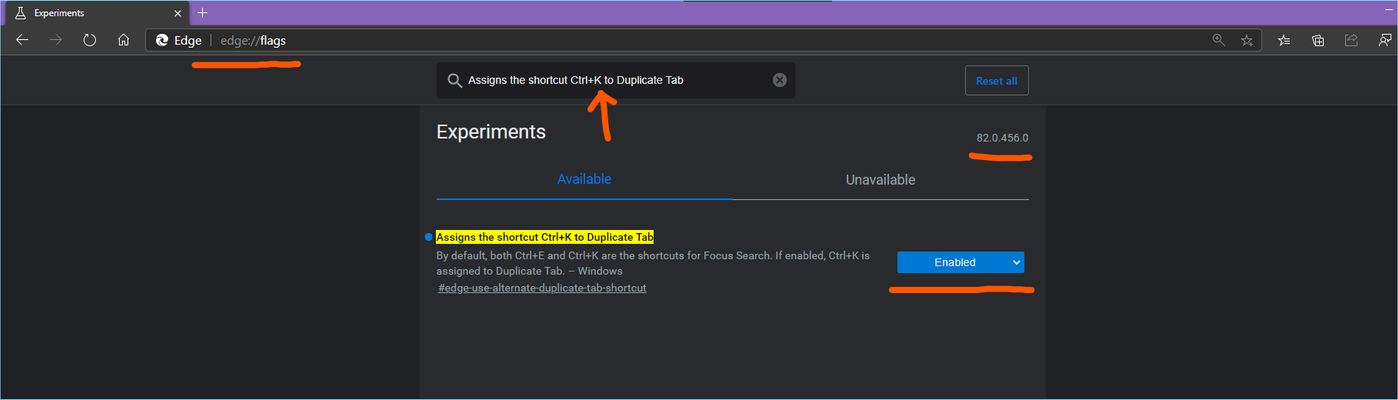Screen dimensions: 1398x400
Task: Open the Favorites list icon
Action: (x=1284, y=41)
